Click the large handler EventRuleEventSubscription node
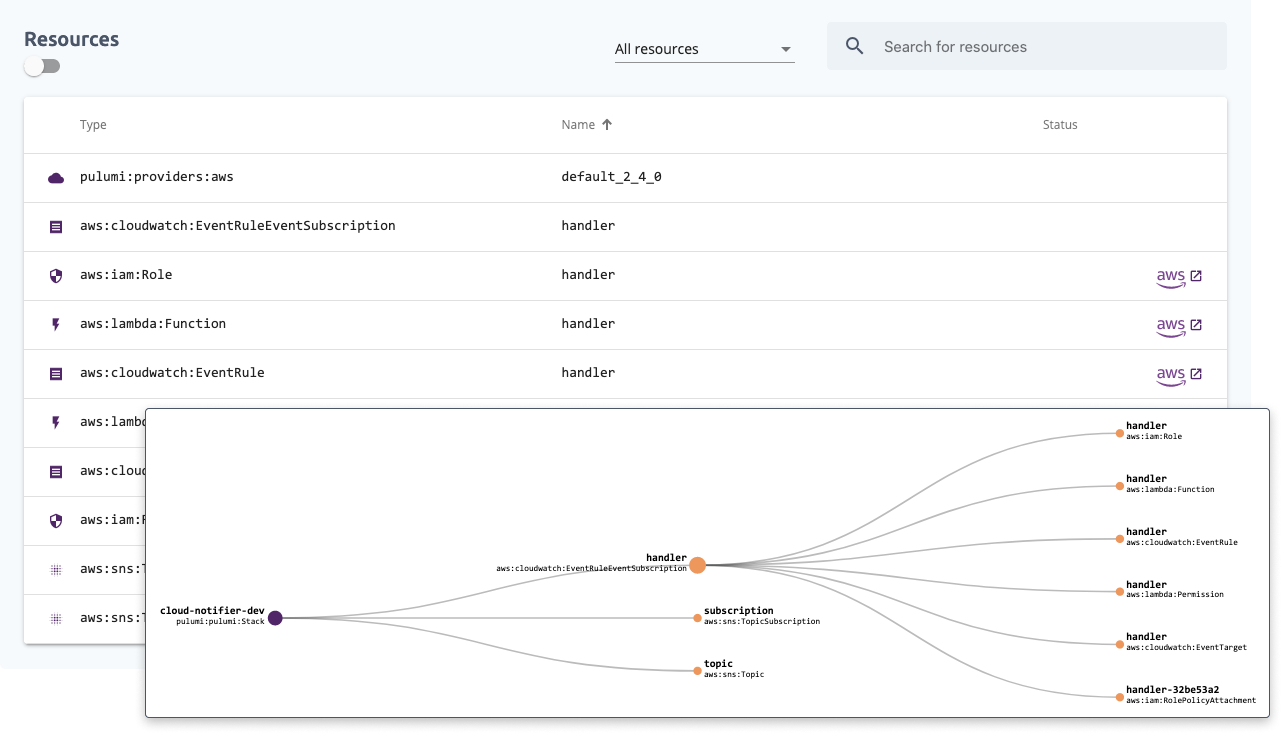1282x734 pixels. click(698, 565)
